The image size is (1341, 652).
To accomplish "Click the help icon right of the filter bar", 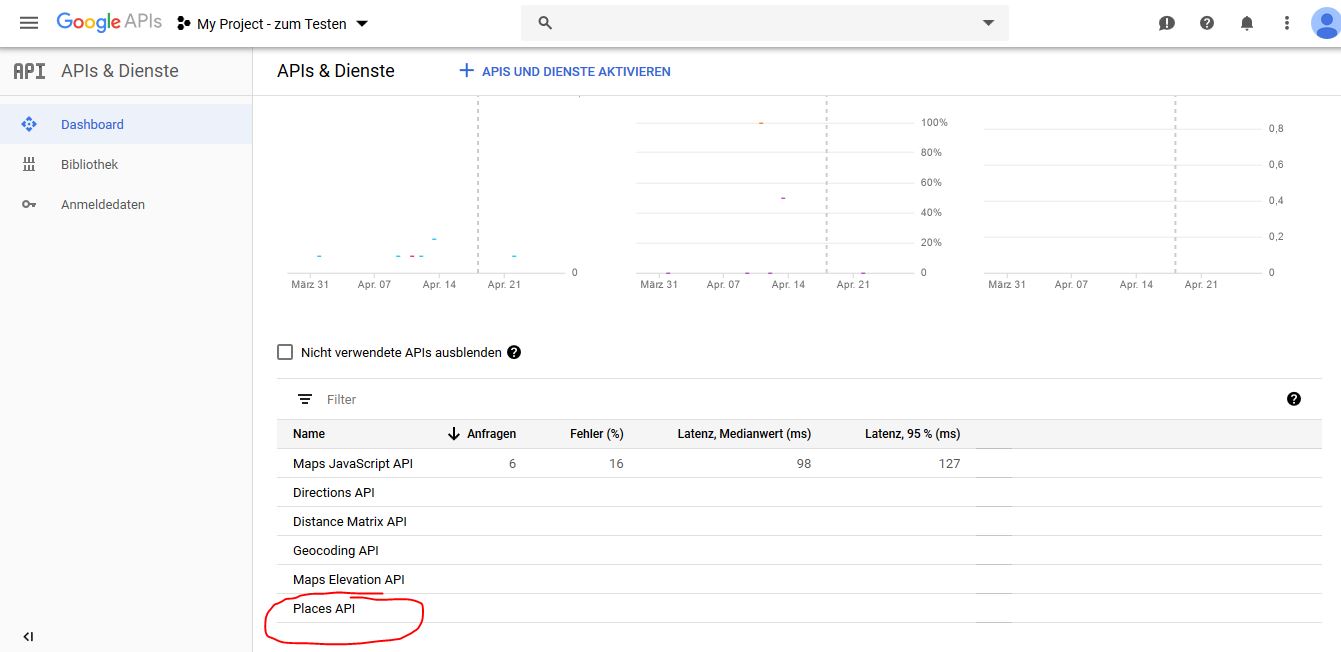I will click(1294, 399).
